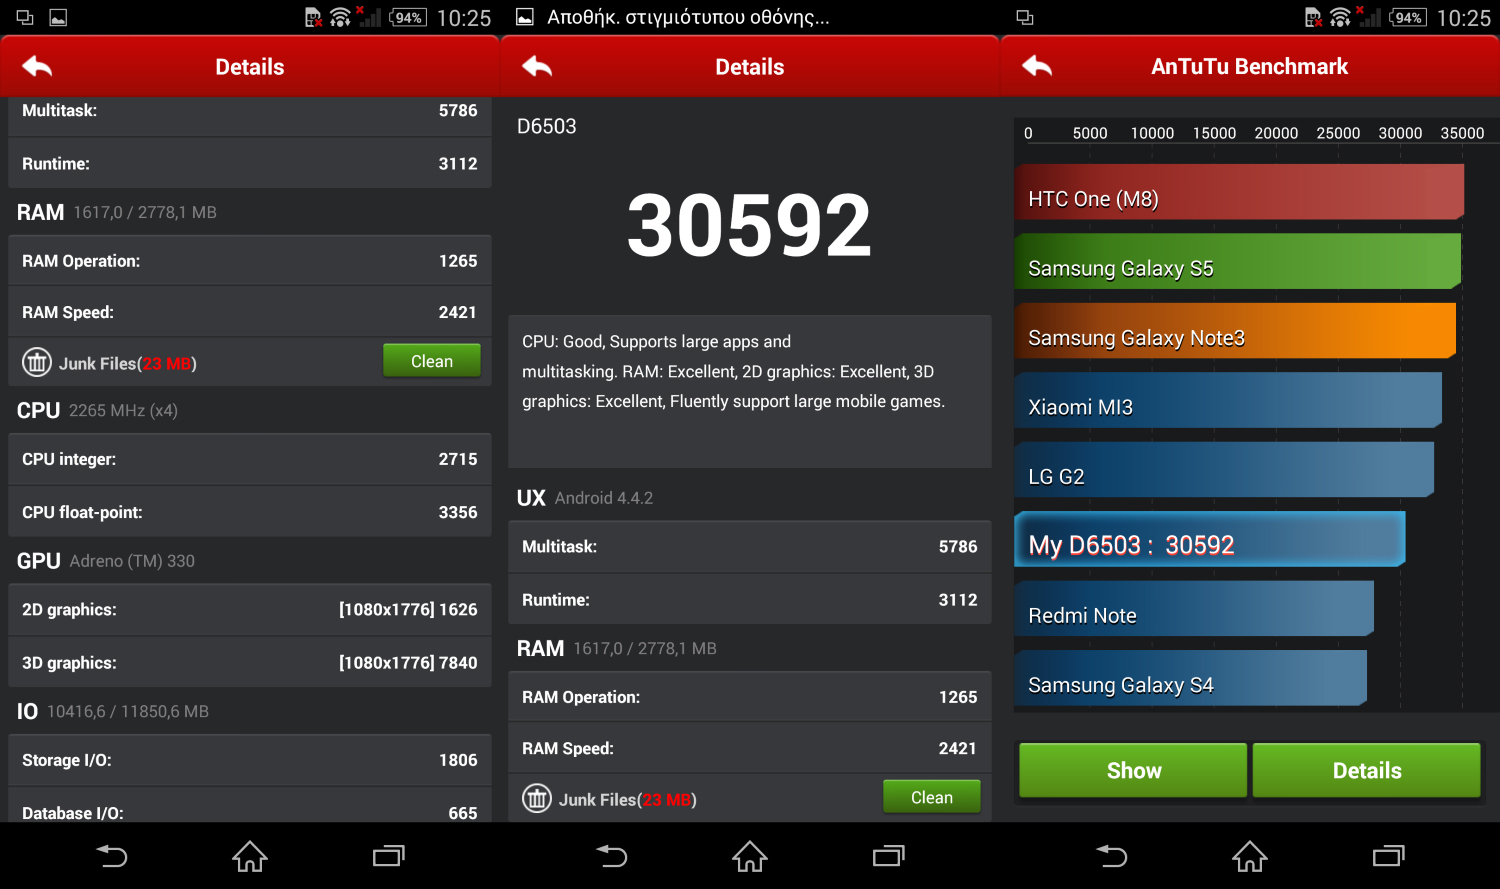Tap 10:25 clock in right status bar
1500x889 pixels.
(x=1464, y=18)
